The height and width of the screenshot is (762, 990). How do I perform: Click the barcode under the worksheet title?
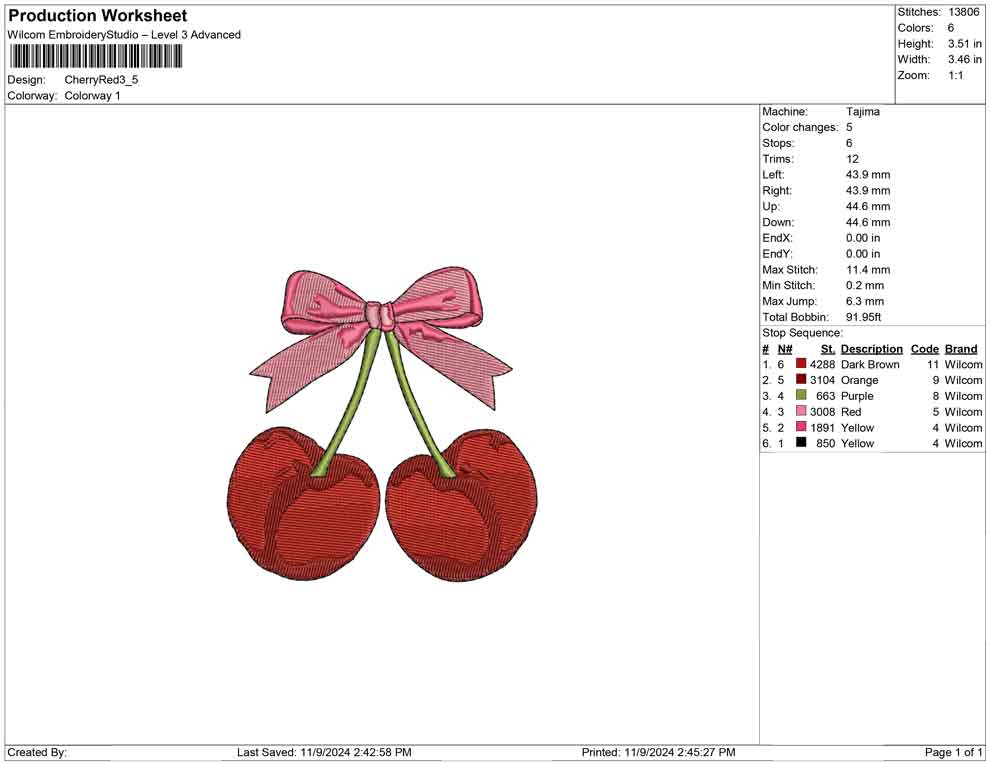(95, 57)
